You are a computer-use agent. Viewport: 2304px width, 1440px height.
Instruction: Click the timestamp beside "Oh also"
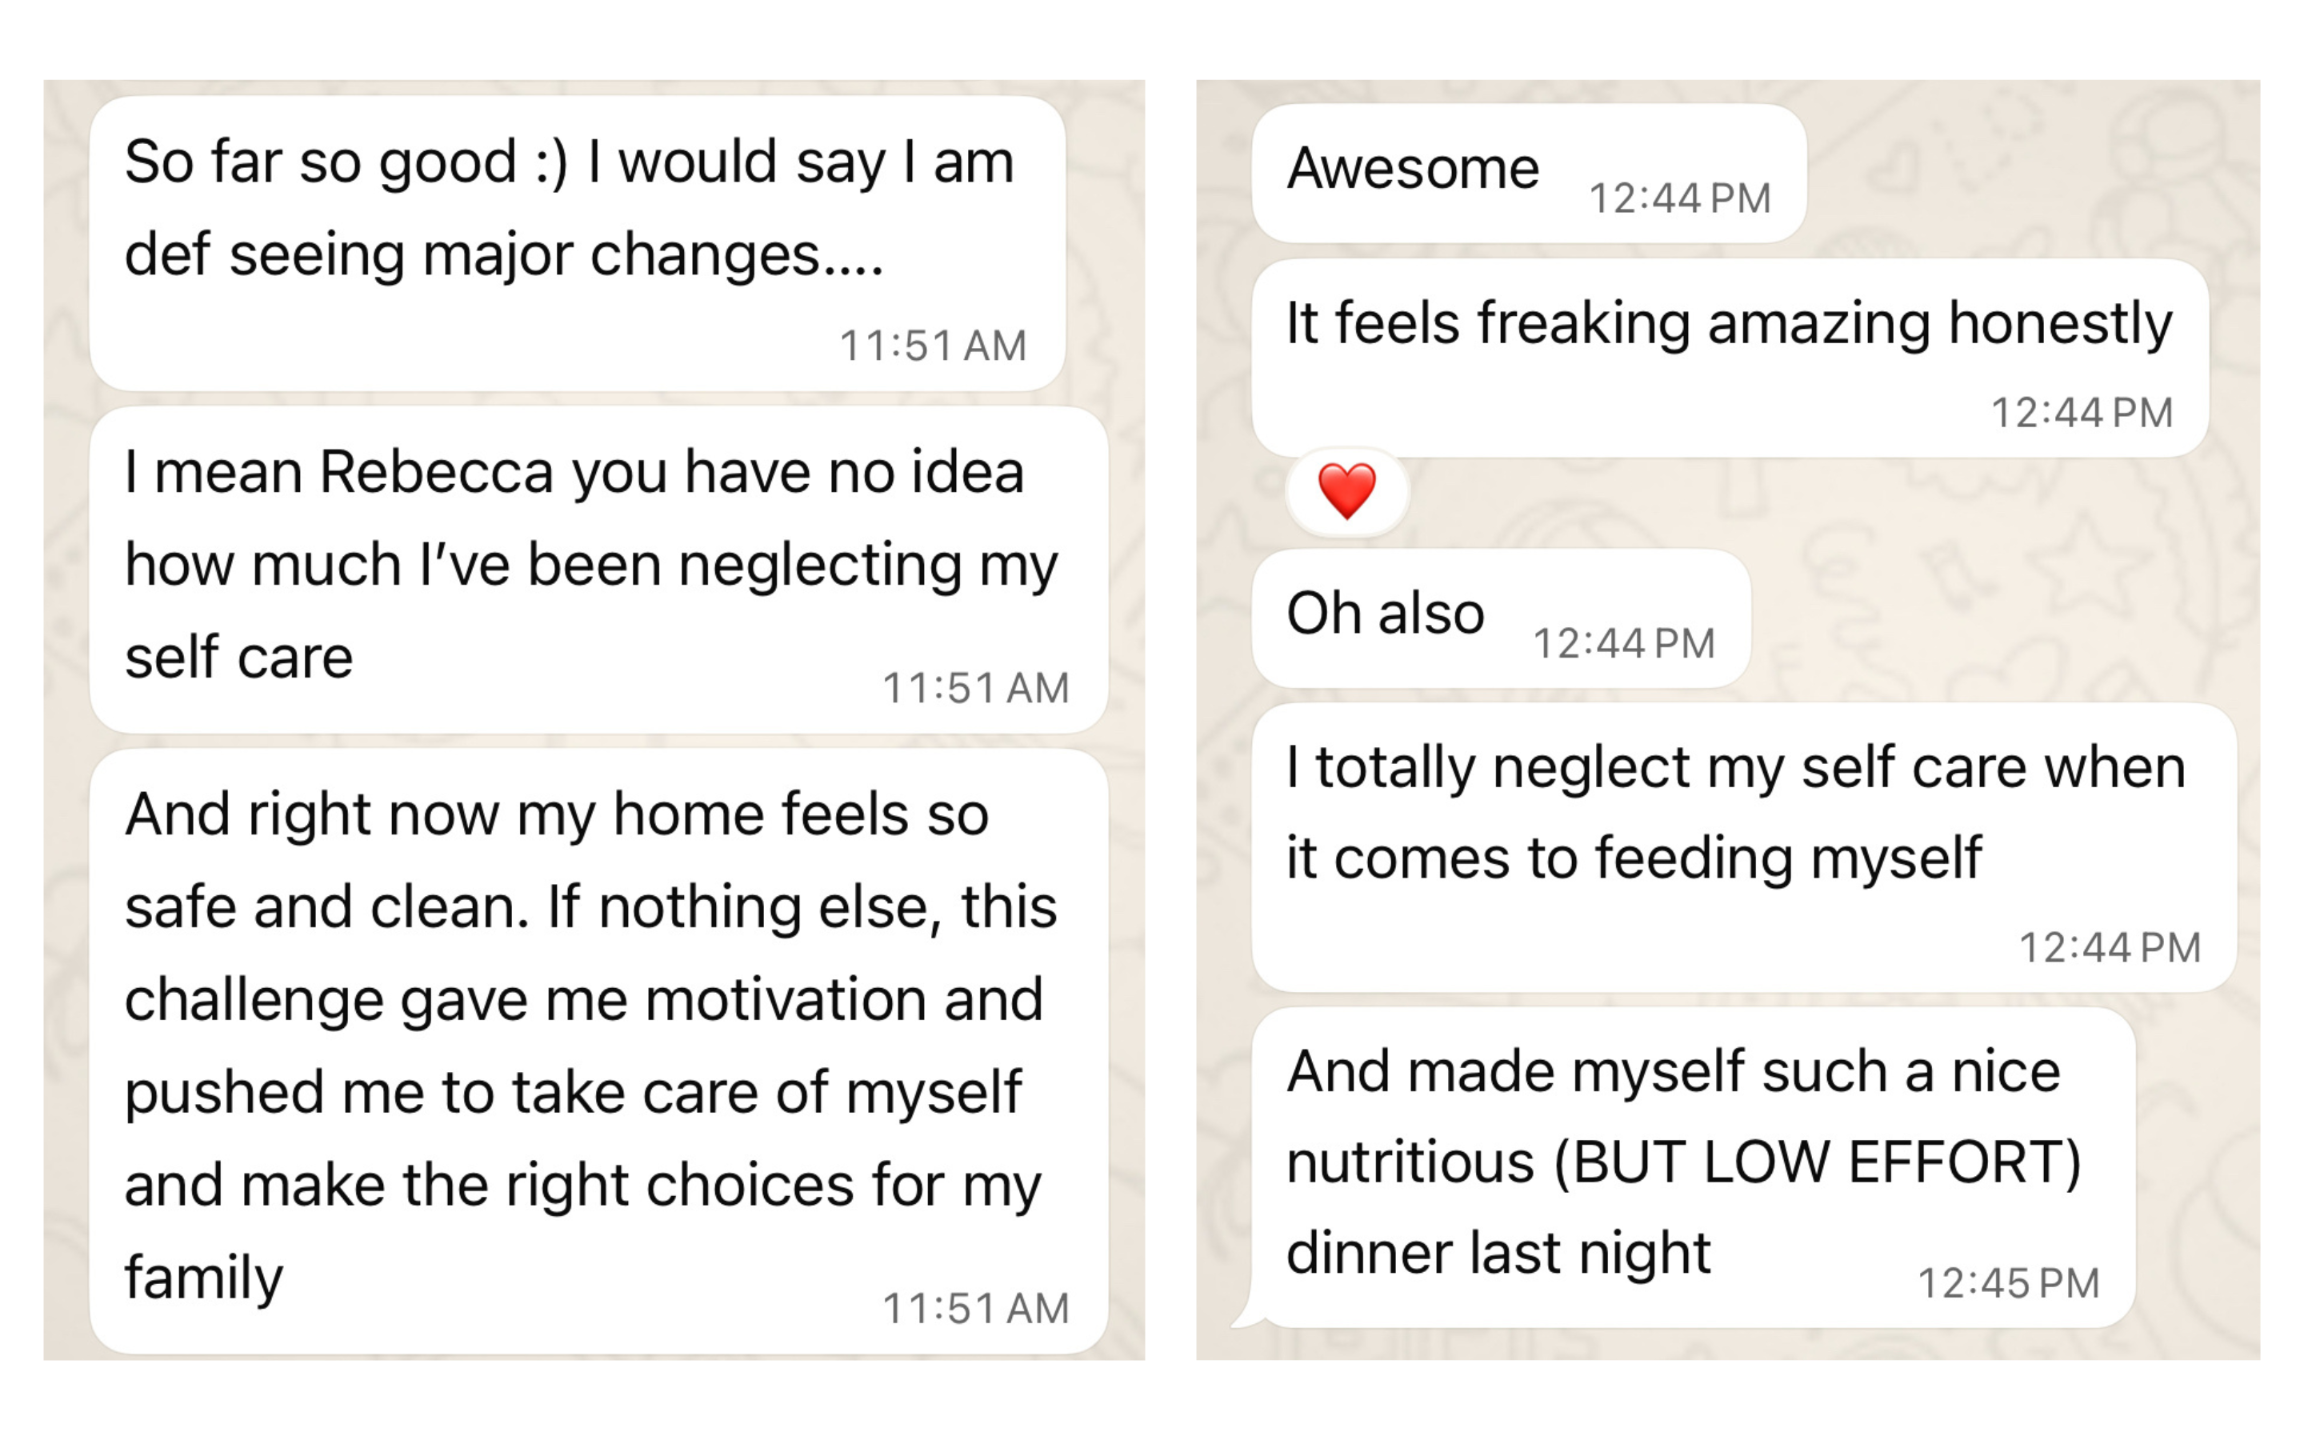1623,644
